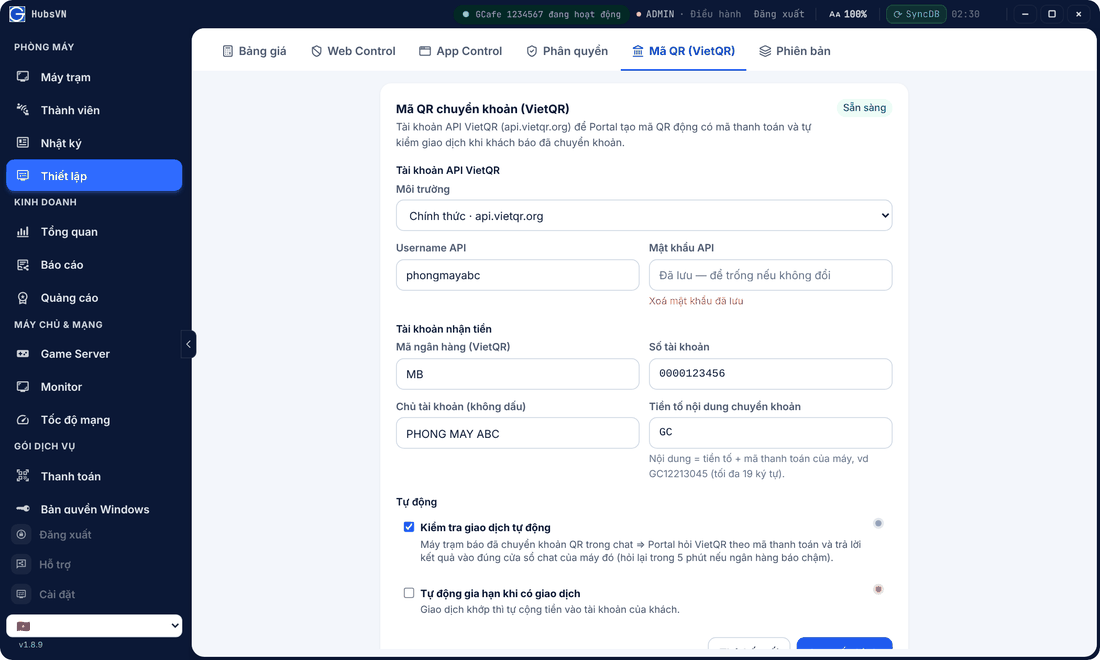Select the Mã QR (VietQR) tab
Viewport: 1100px width, 660px height.
[683, 50]
